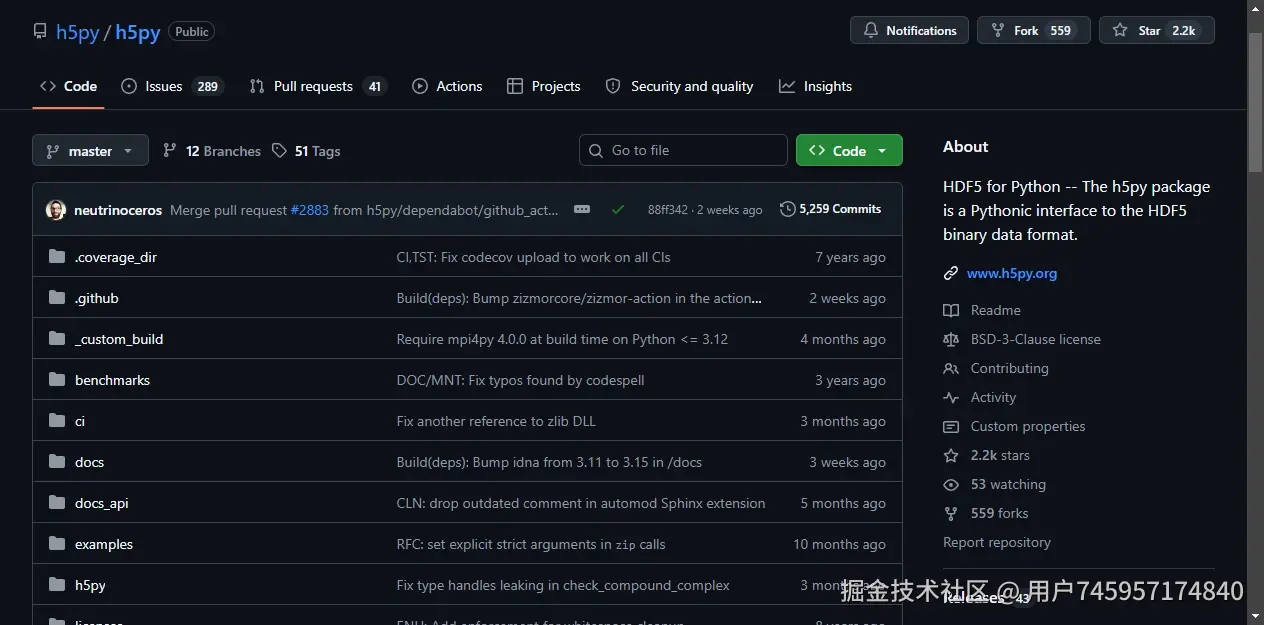Open the Projects tab
1264x625 pixels.
pos(544,86)
